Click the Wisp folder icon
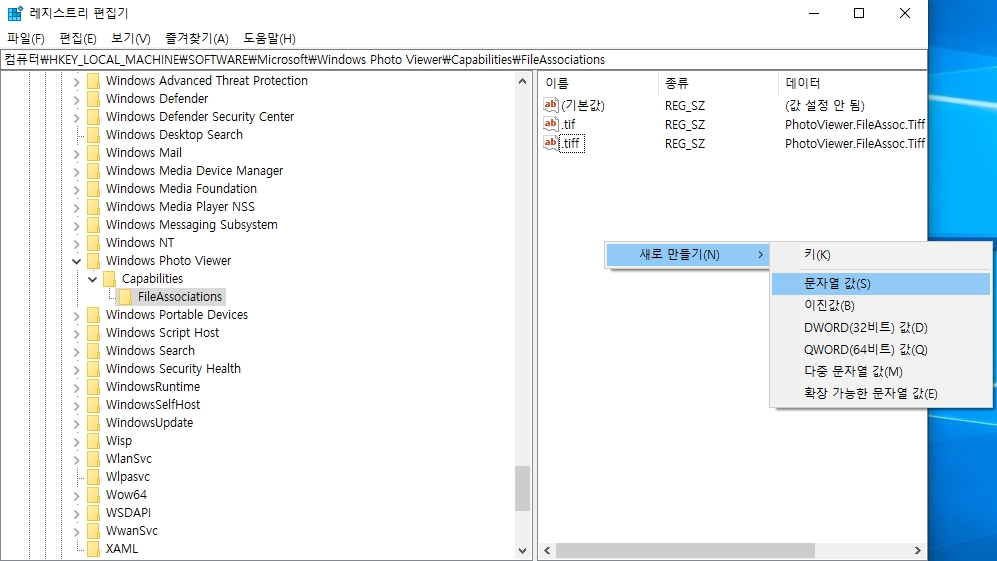 pyautogui.click(x=93, y=441)
